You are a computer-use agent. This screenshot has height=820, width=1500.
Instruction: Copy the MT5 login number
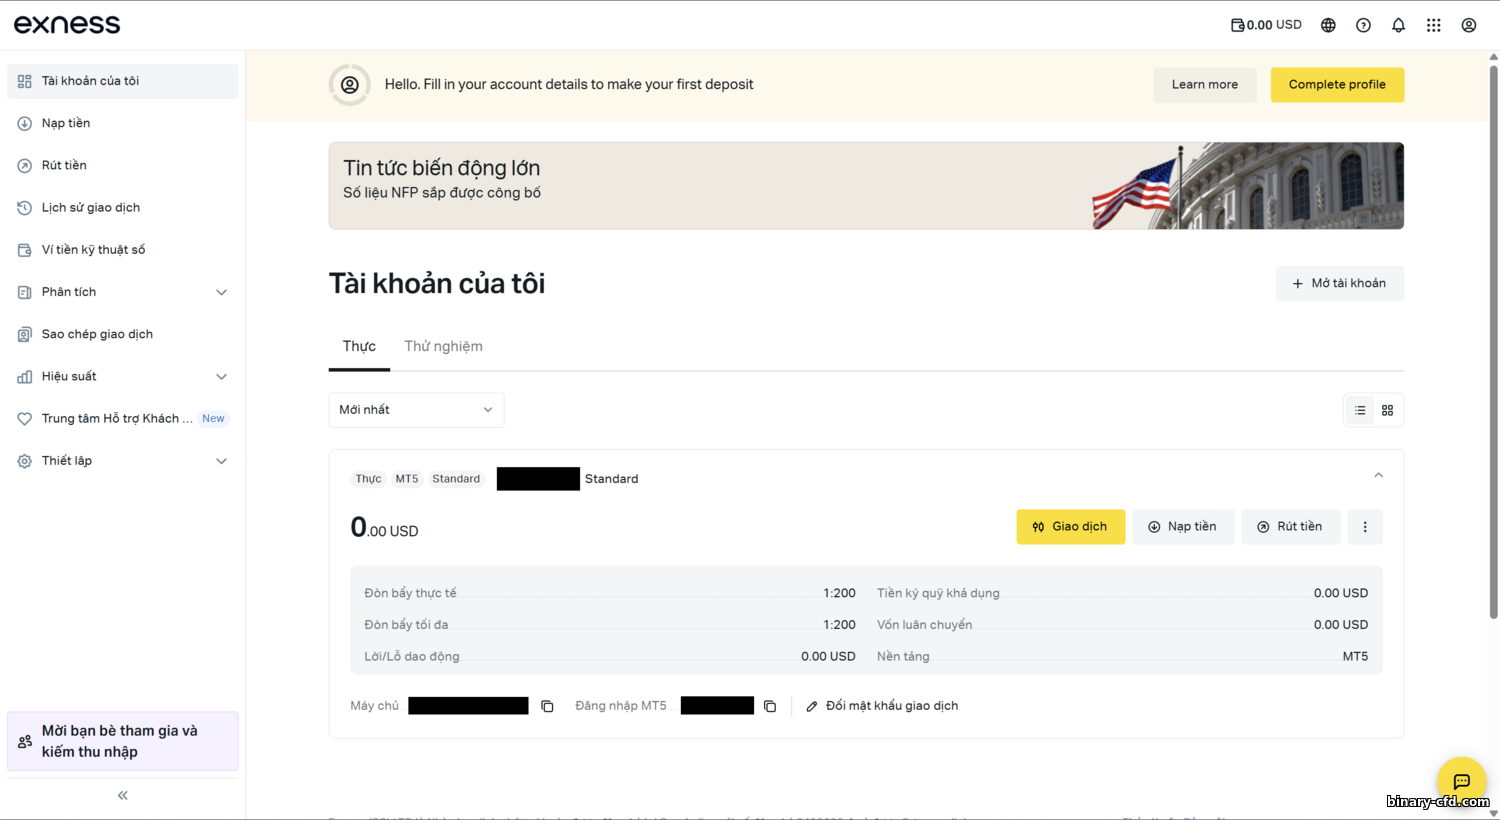[770, 706]
